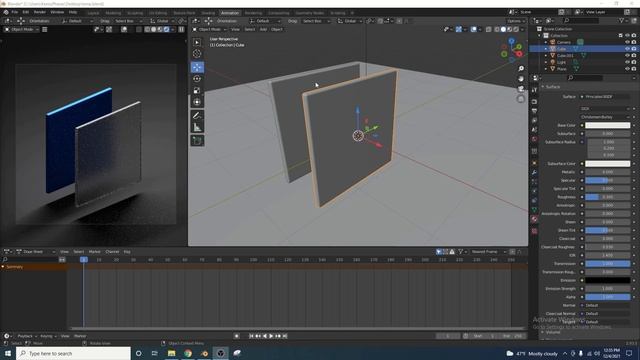Play the animation in reverse

[265, 336]
